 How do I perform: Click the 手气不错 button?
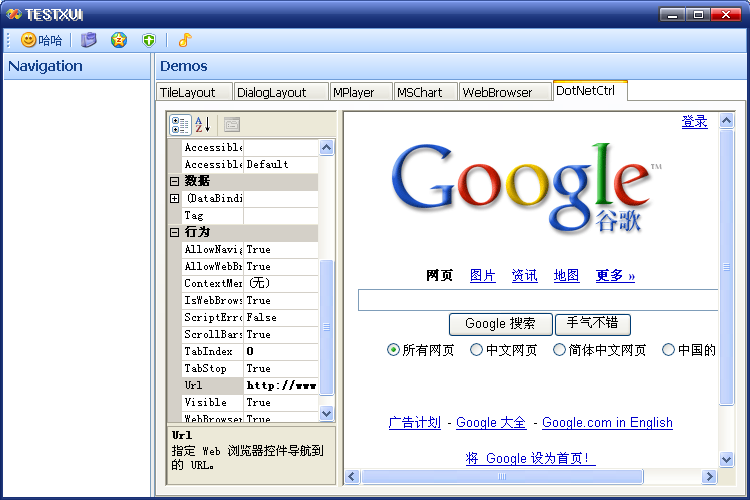(592, 324)
